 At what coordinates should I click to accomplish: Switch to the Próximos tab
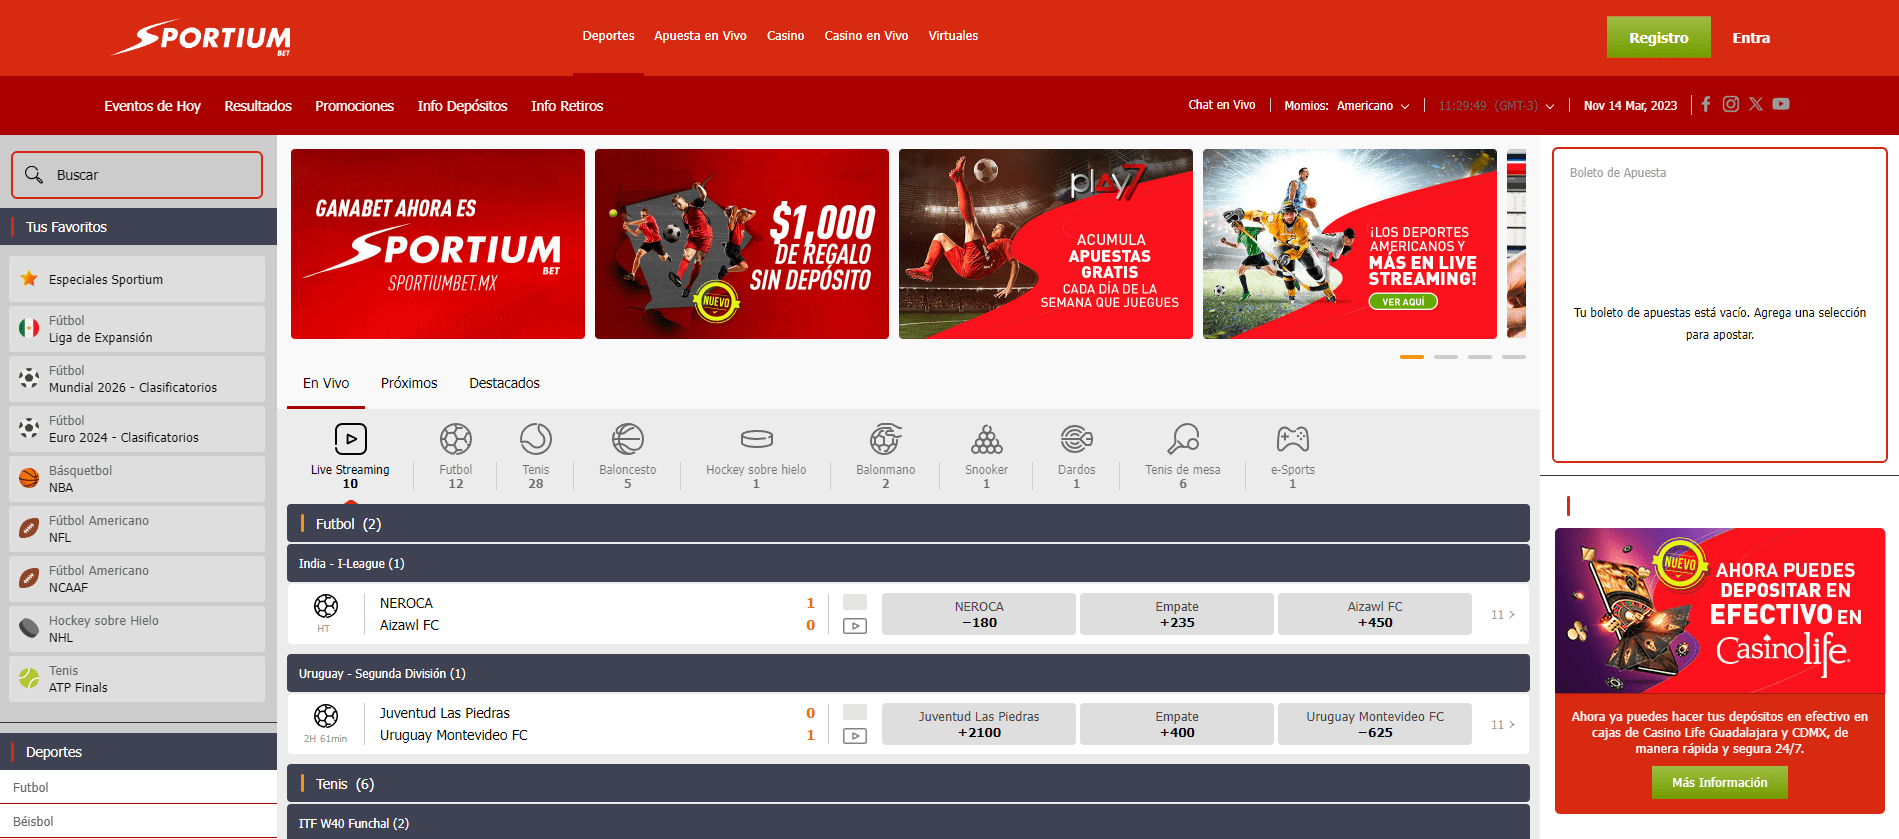[x=409, y=383]
